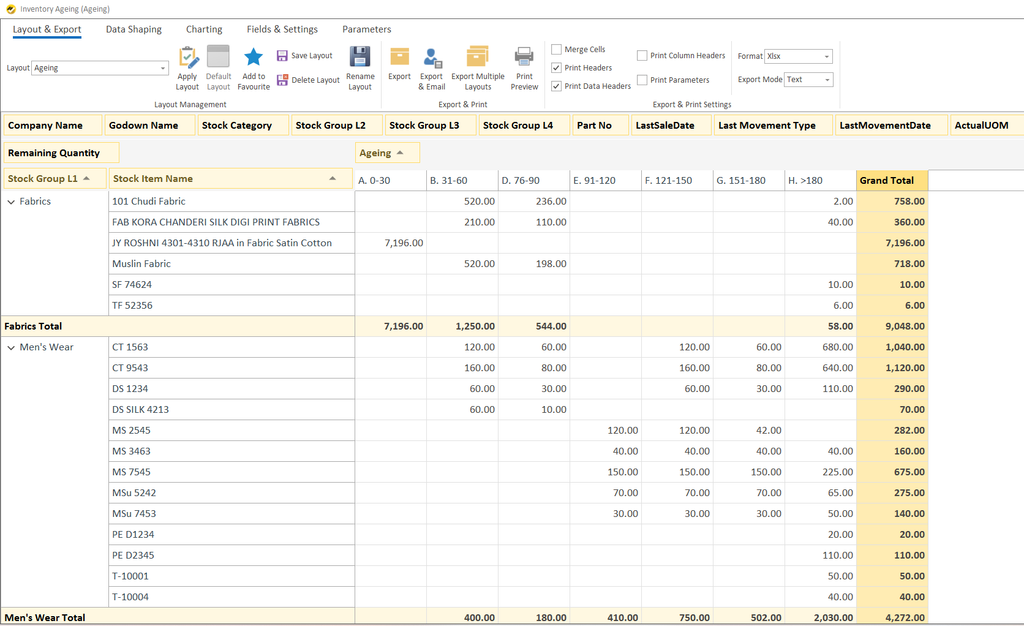Click the Export & Email icon
The height and width of the screenshot is (626, 1024).
[x=432, y=58]
